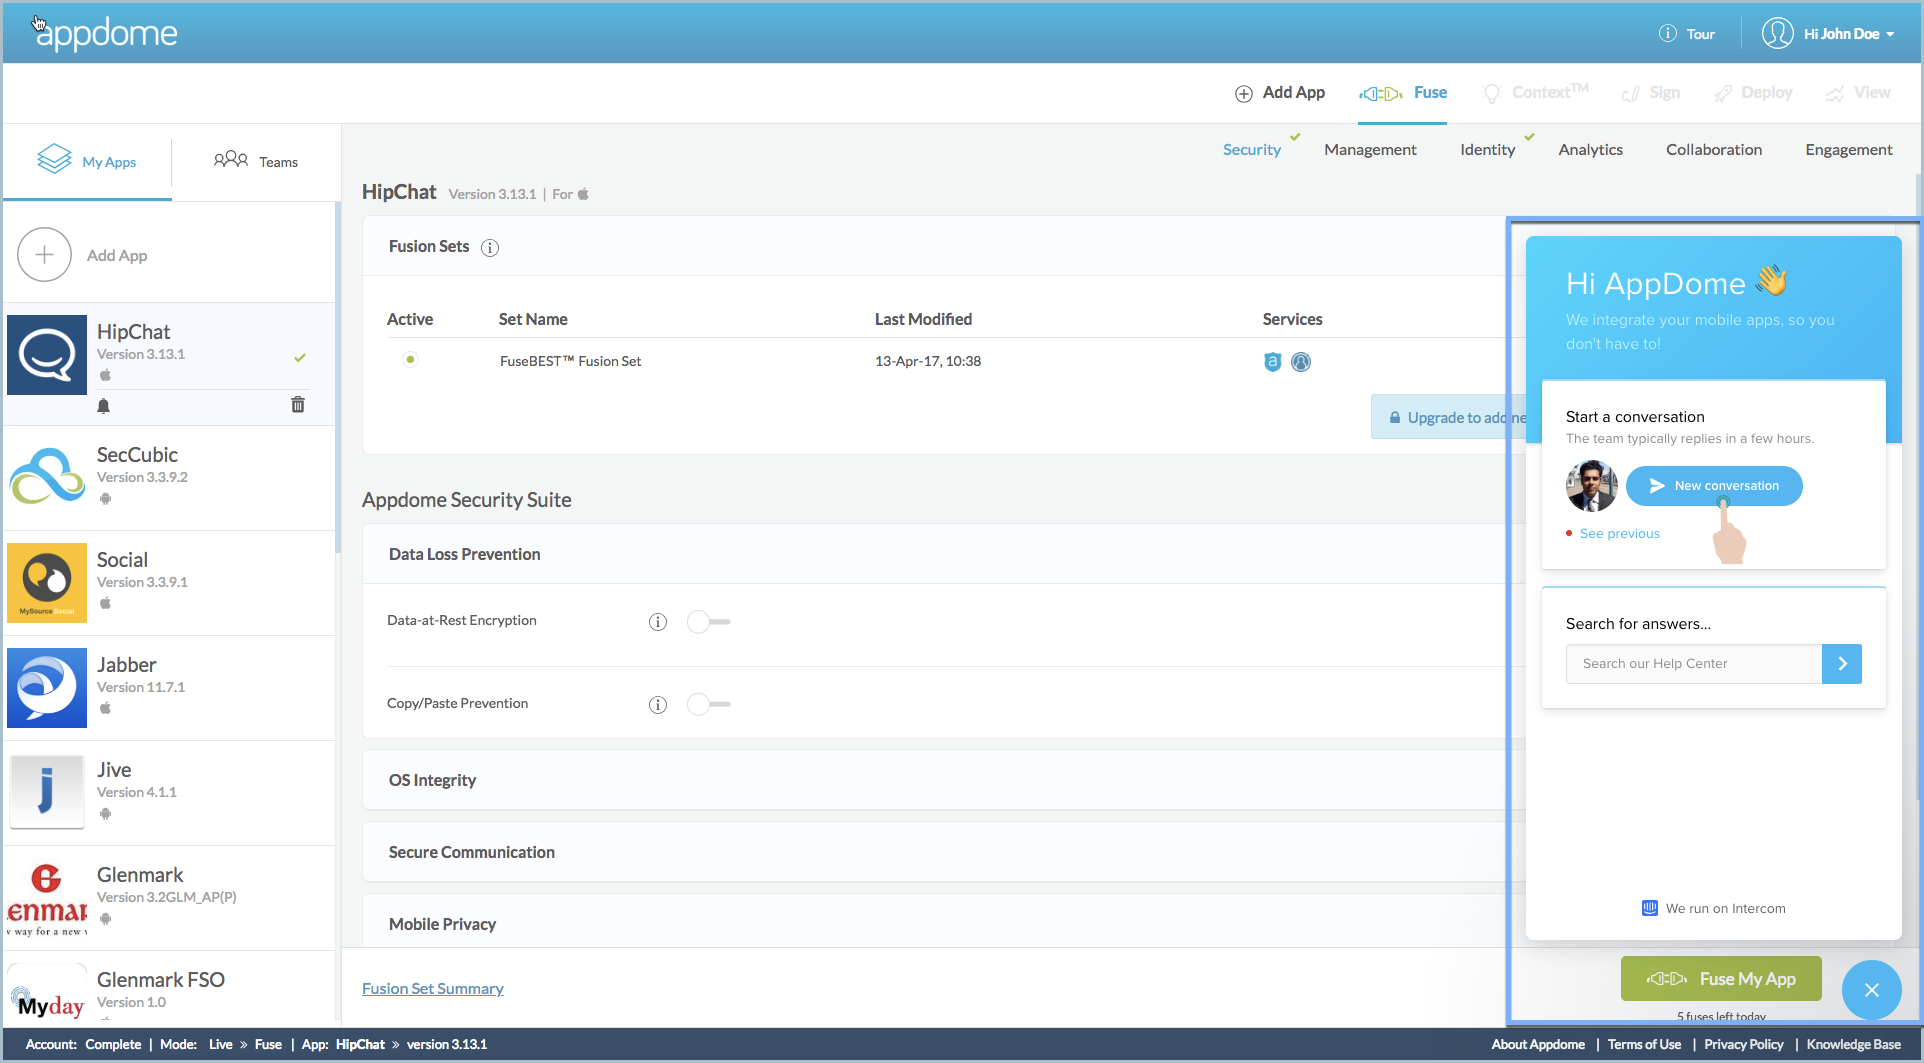Switch to the Collaboration tab

[x=1714, y=149]
